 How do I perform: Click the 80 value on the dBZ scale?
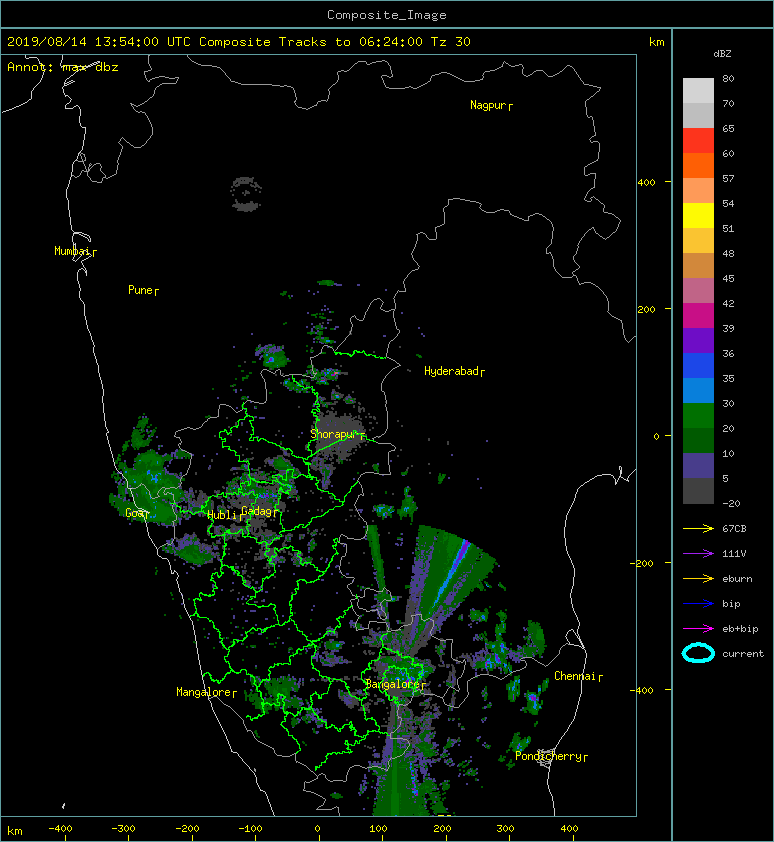click(728, 78)
